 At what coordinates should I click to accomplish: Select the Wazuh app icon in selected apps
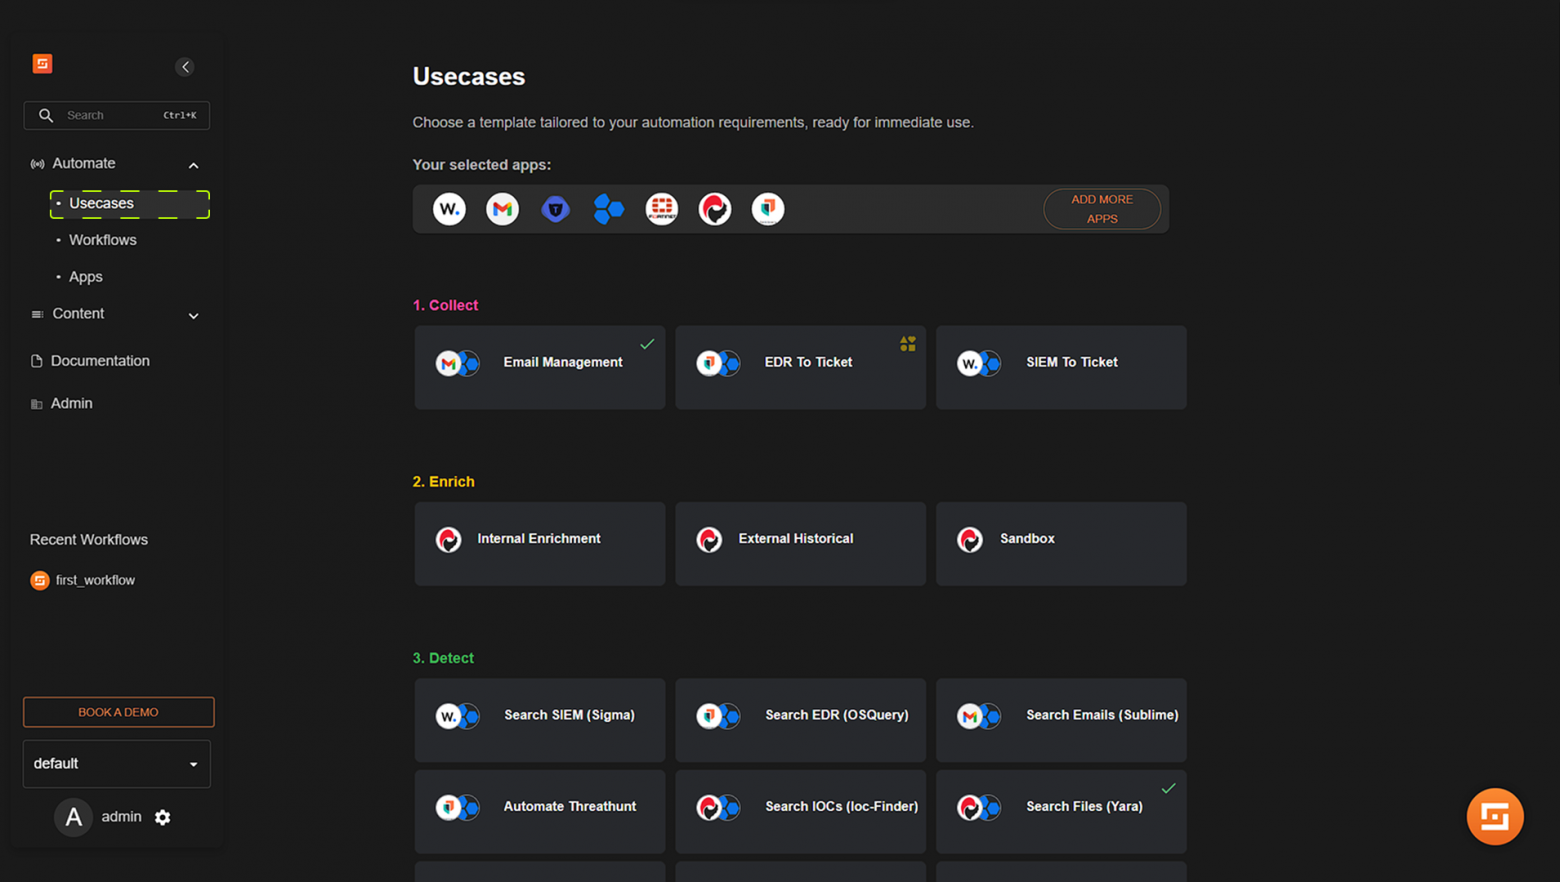pos(449,209)
